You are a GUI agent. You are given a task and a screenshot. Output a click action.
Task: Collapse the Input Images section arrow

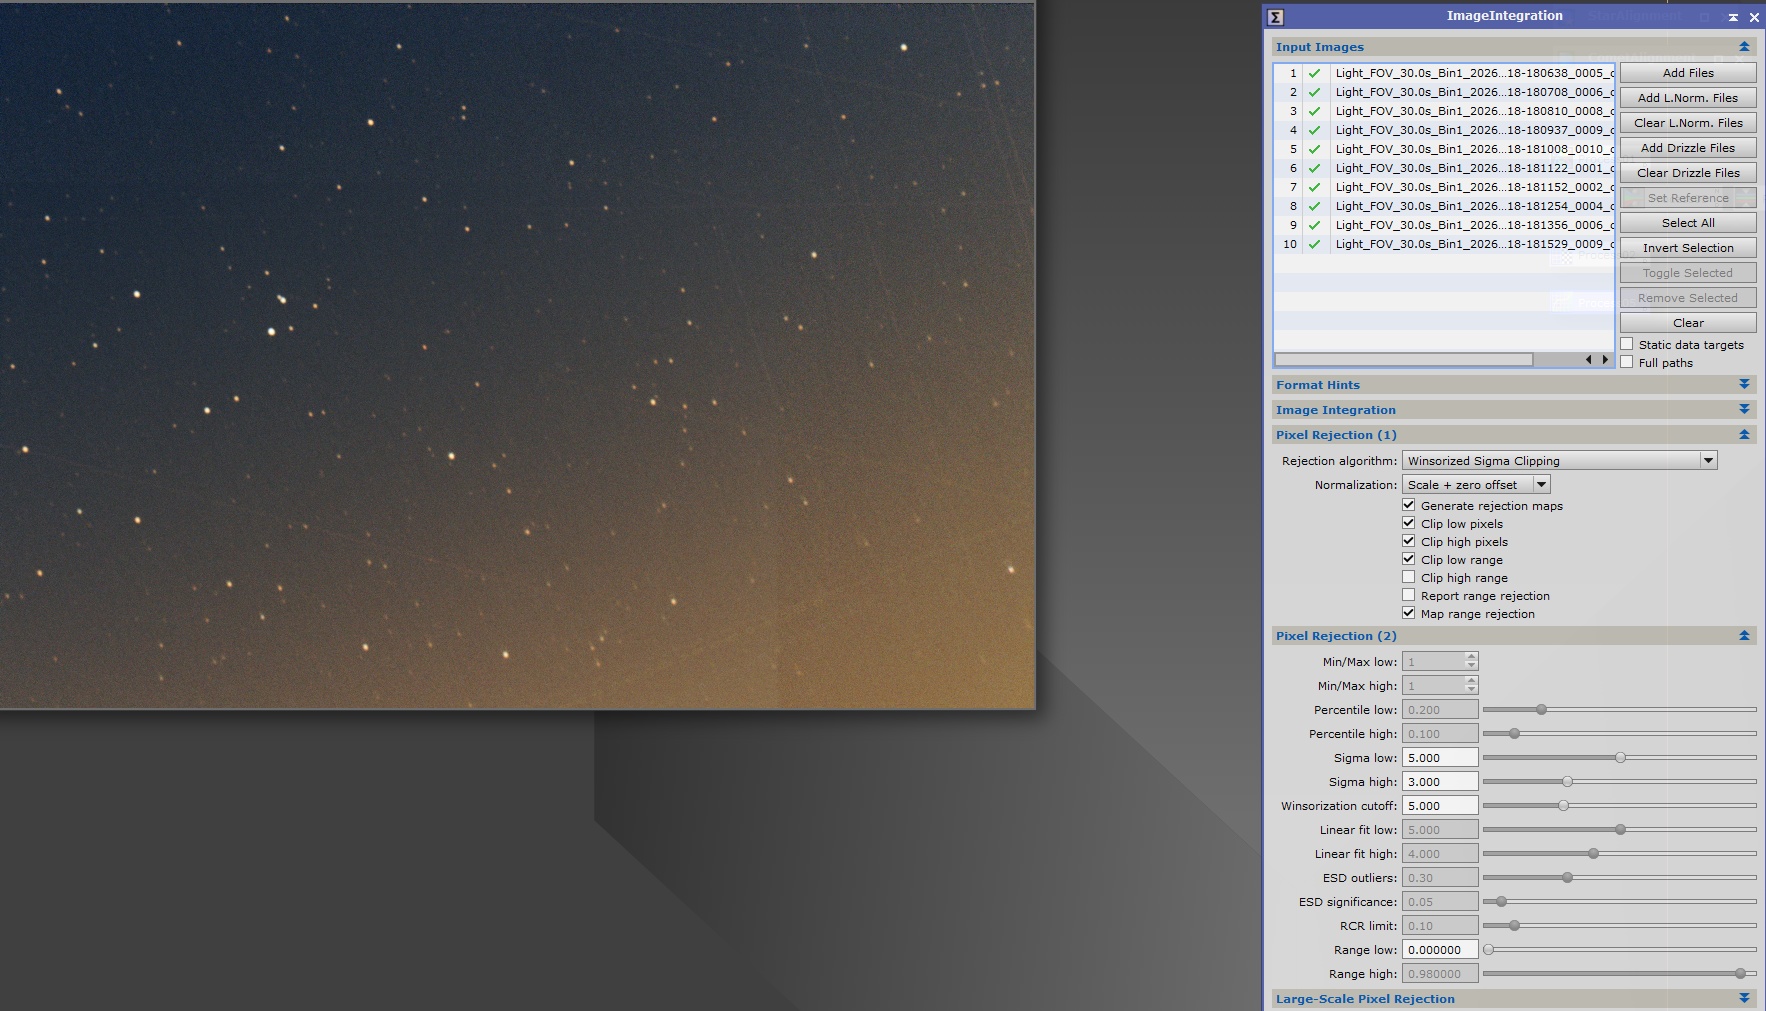tap(1744, 47)
